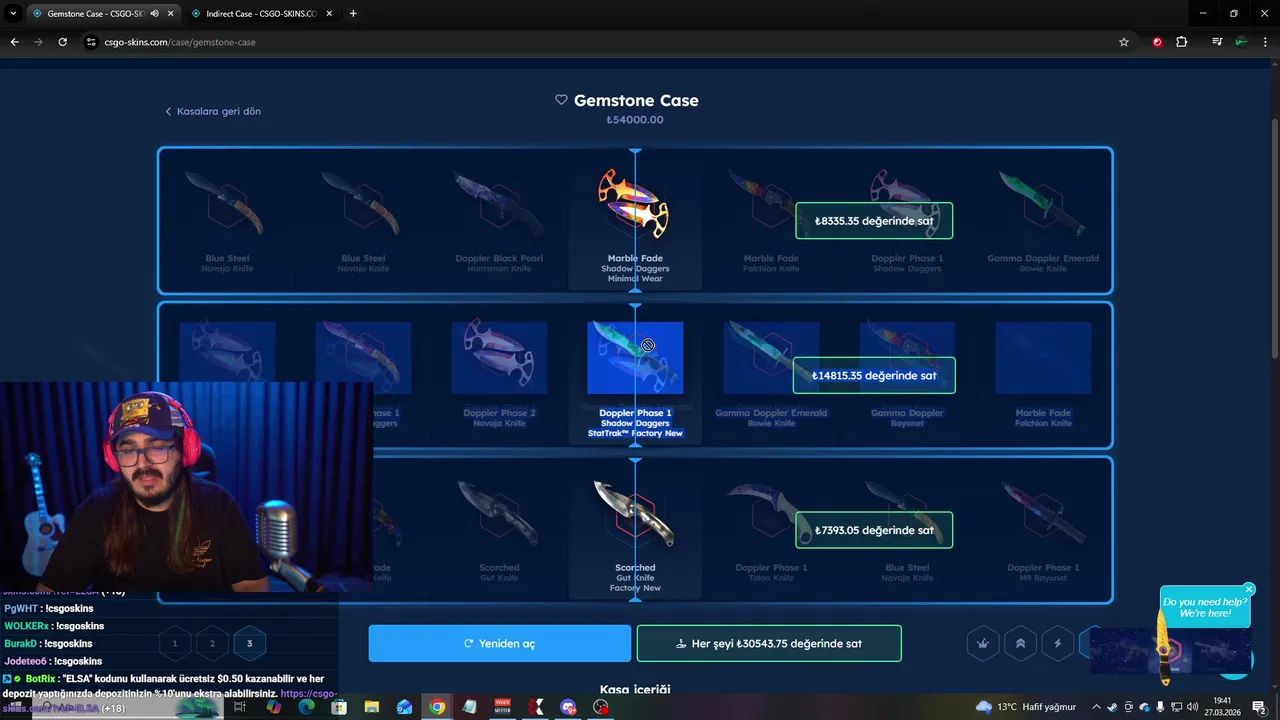Screen dimensions: 1280x720
Task: Click the Doppler Black Pearl Huntsman Knife item
Action: (499, 204)
